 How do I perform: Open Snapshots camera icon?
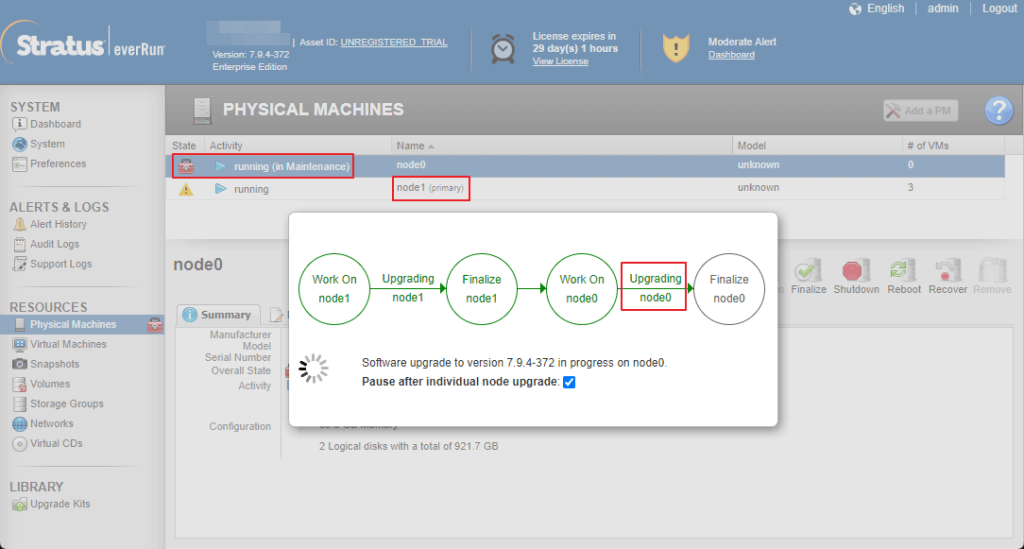[20, 364]
